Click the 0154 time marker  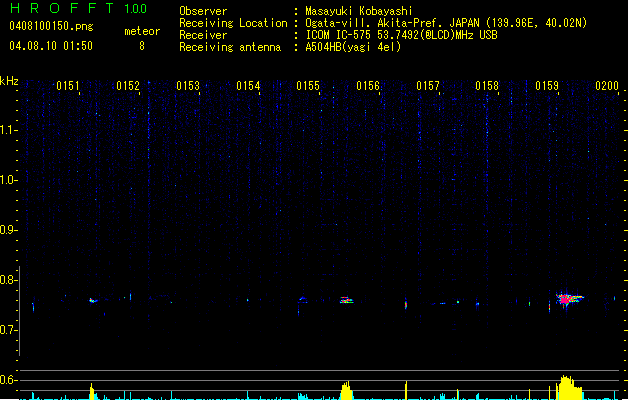click(x=248, y=86)
